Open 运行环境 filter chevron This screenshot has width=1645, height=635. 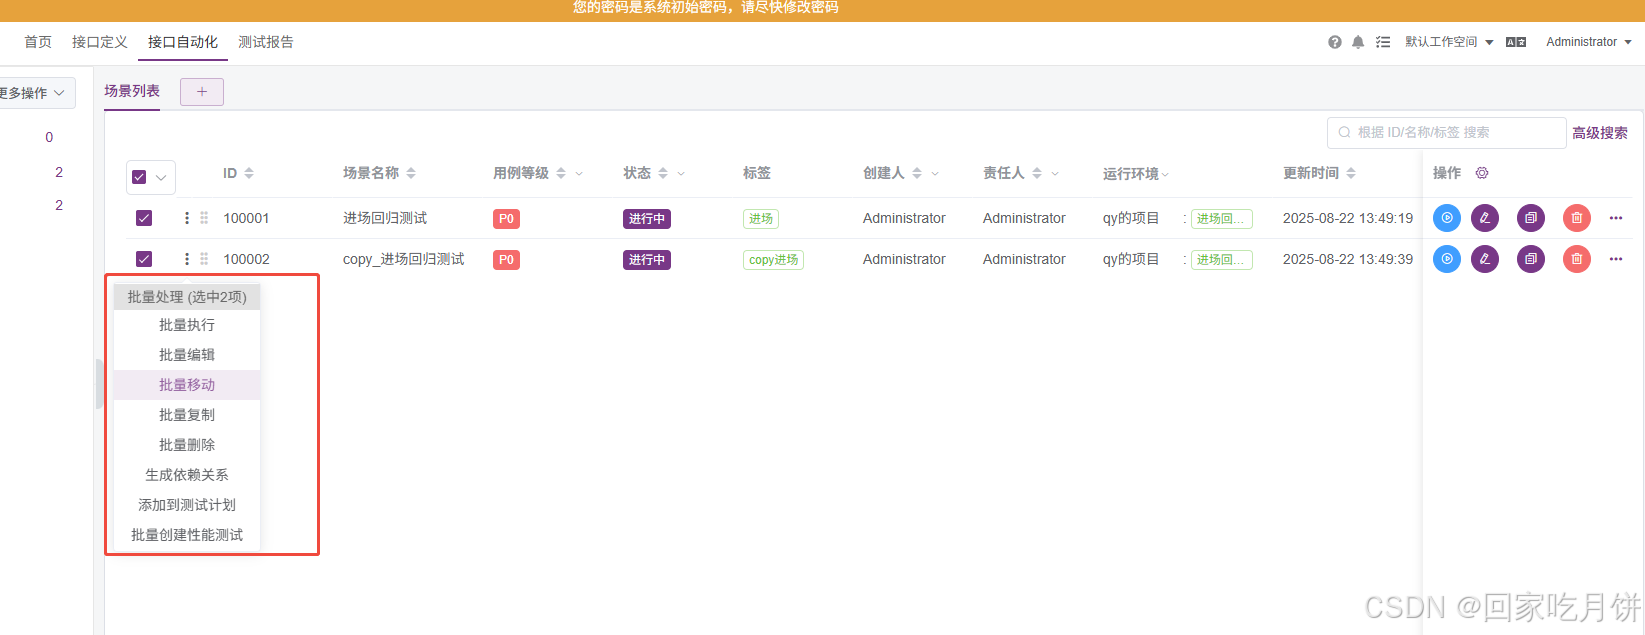click(x=1165, y=175)
